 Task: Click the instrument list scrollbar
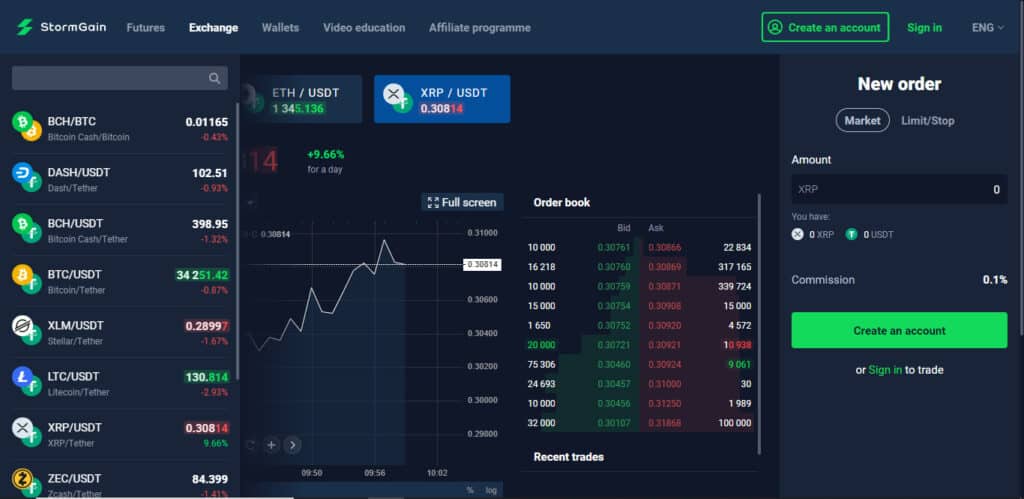tap(237, 242)
